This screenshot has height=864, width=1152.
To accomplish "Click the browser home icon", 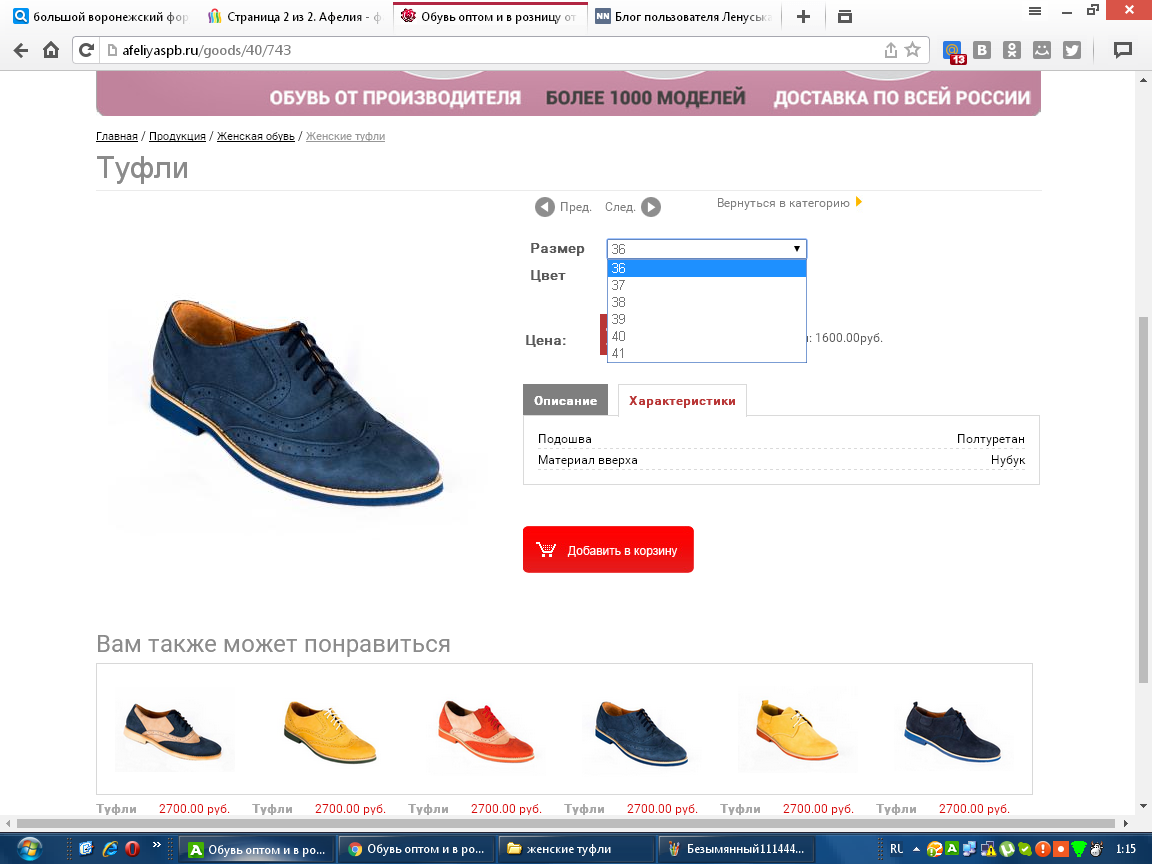I will click(51, 50).
